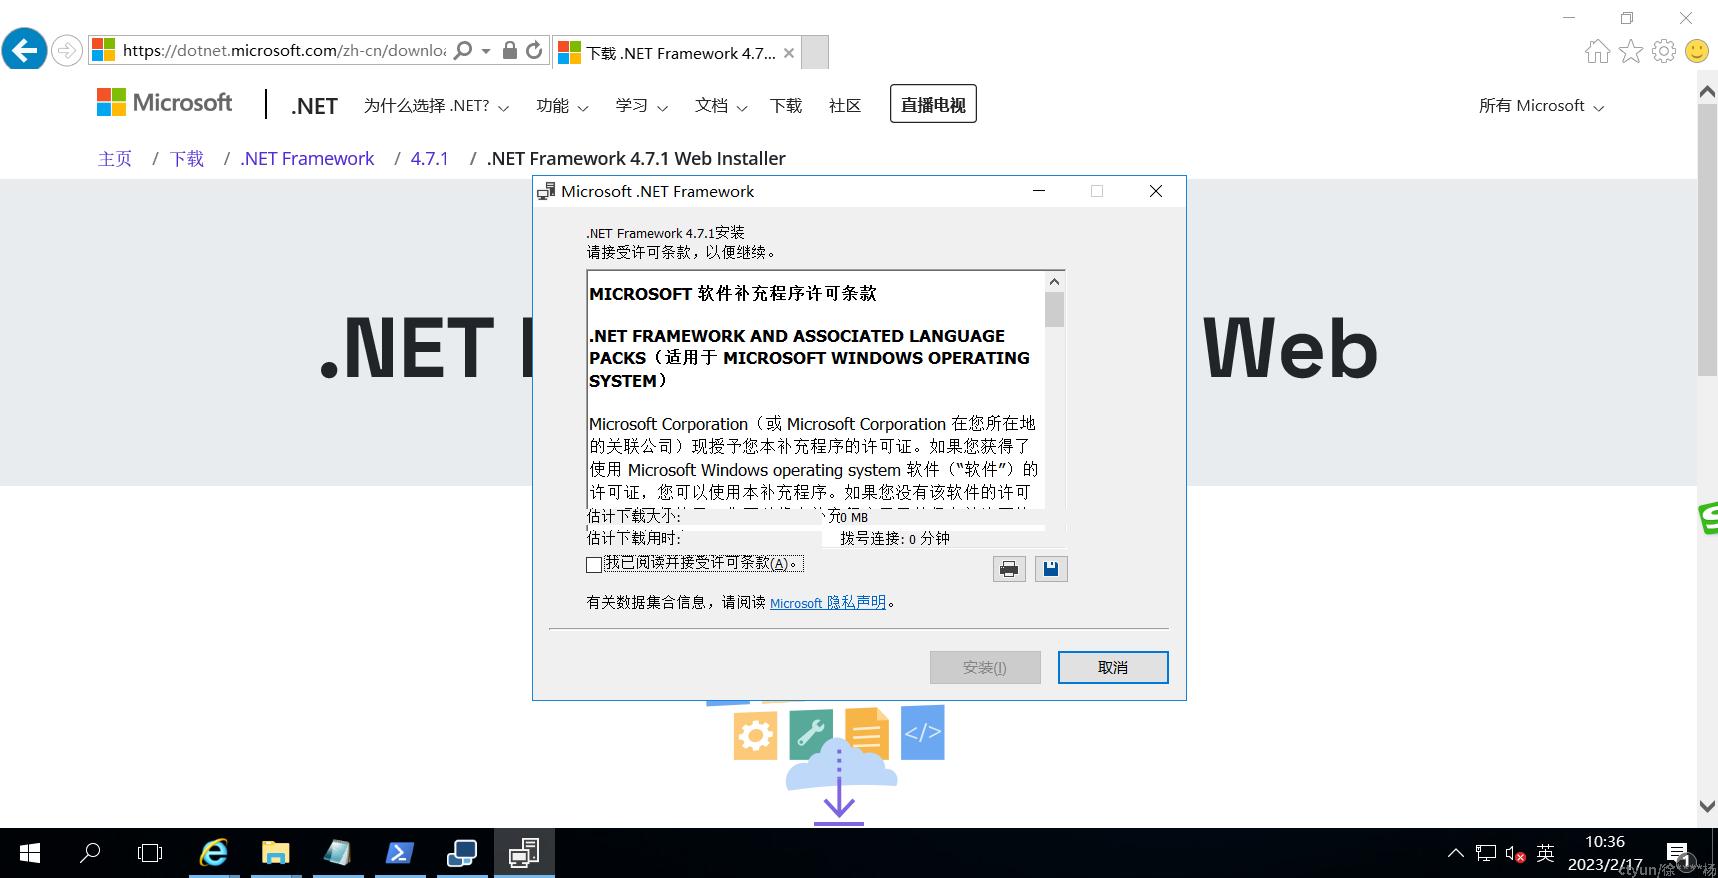Expand the 为什么选择 .NET? menu
The width and height of the screenshot is (1718, 878).
[x=436, y=106]
